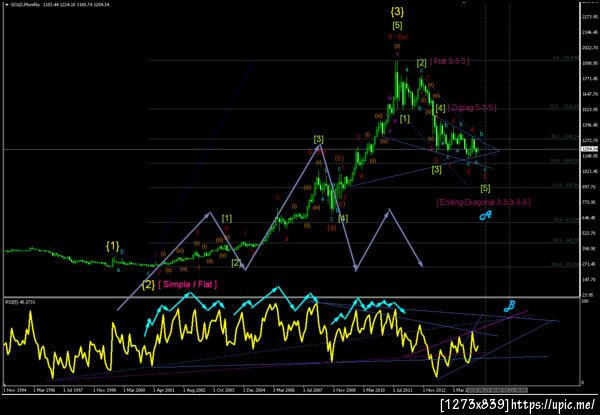The width and height of the screenshot is (600, 415).
Task: Select the red '5 - Ext' label under [5]
Action: pos(398,37)
